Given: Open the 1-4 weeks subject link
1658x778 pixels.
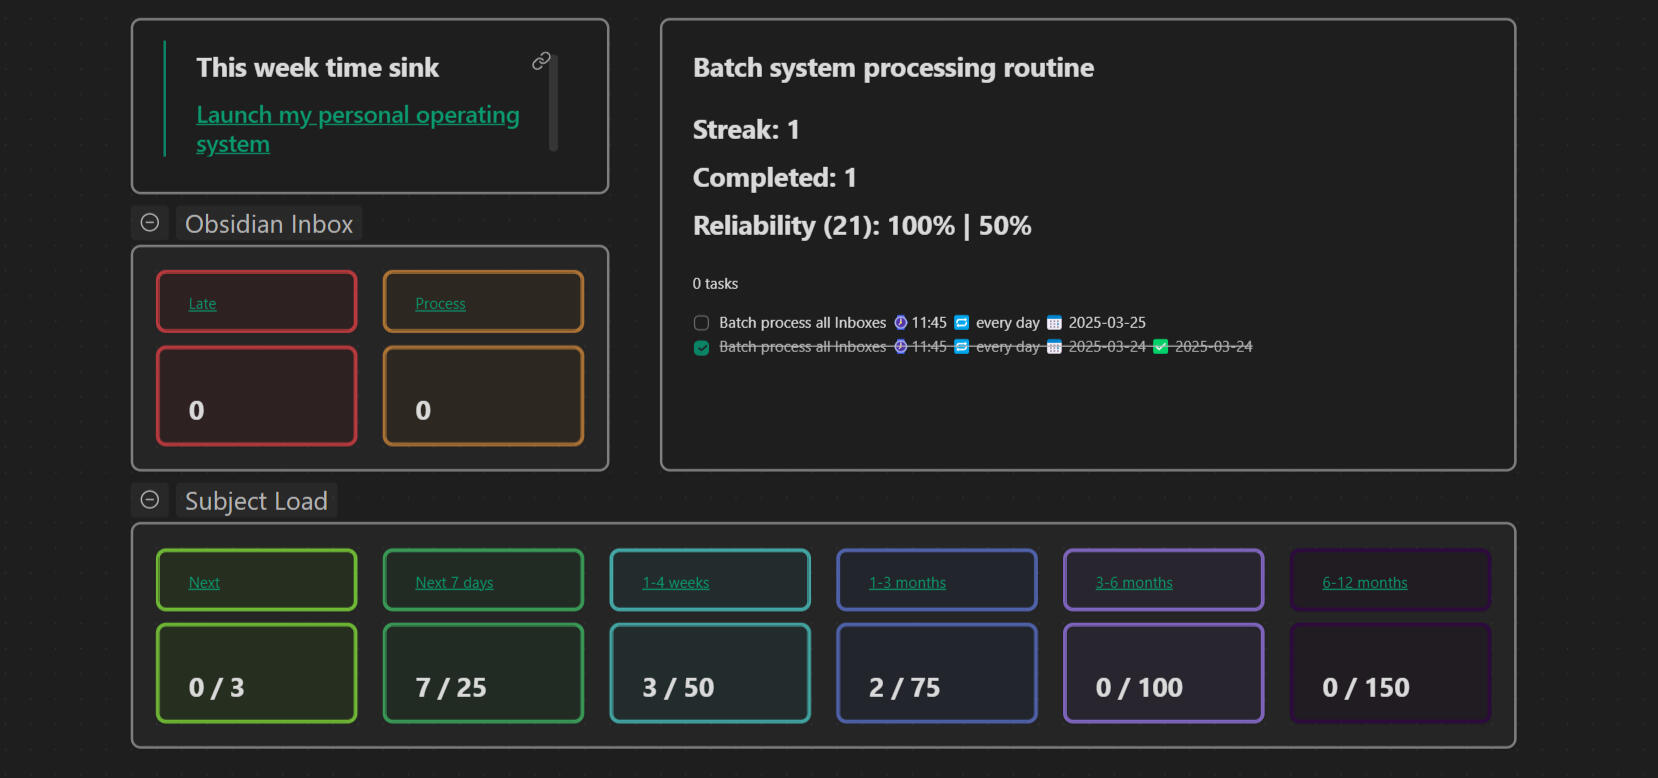Looking at the screenshot, I should [675, 583].
